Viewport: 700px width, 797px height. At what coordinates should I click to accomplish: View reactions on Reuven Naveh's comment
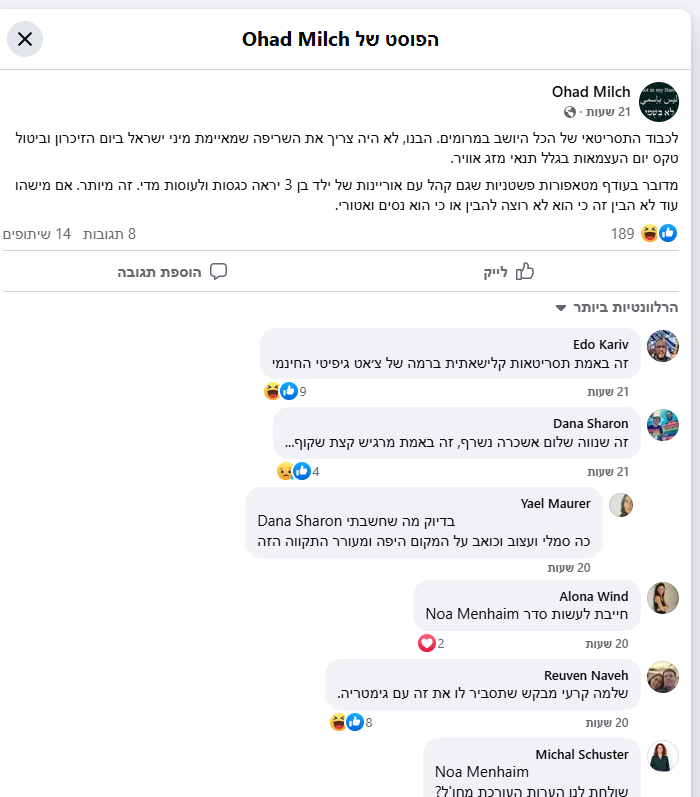coord(345,722)
